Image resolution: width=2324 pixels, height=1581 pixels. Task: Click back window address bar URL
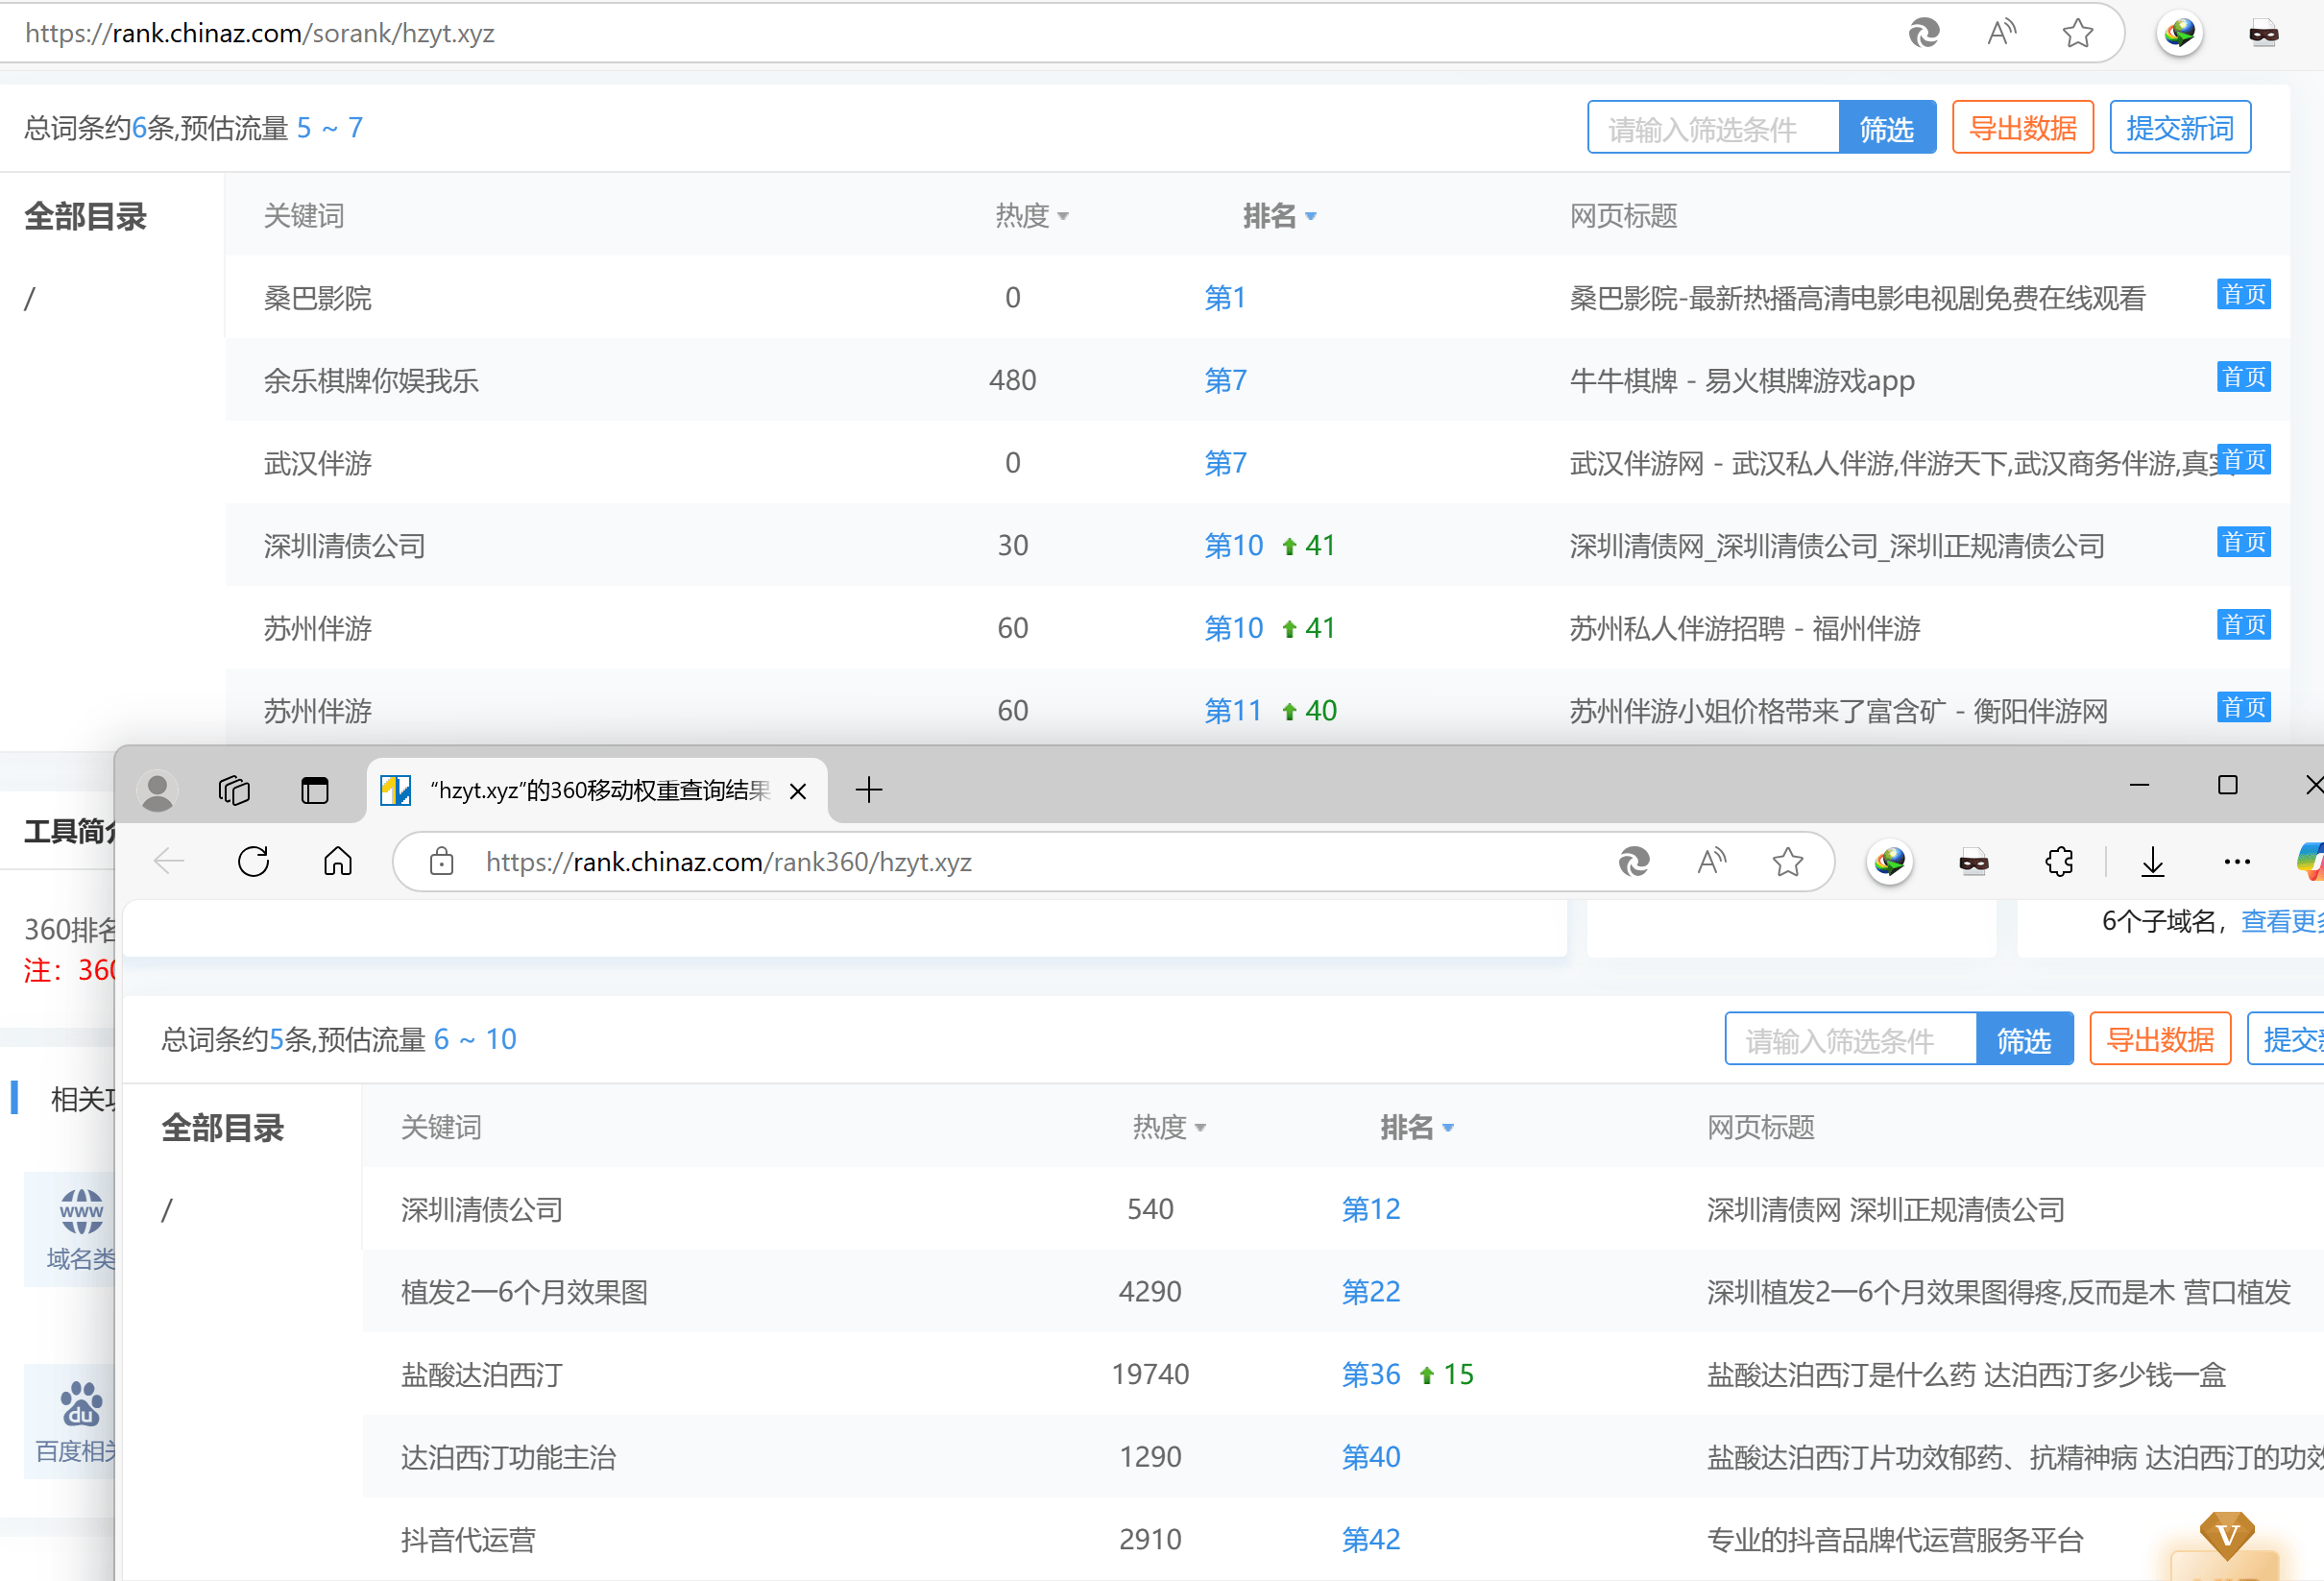click(x=260, y=33)
